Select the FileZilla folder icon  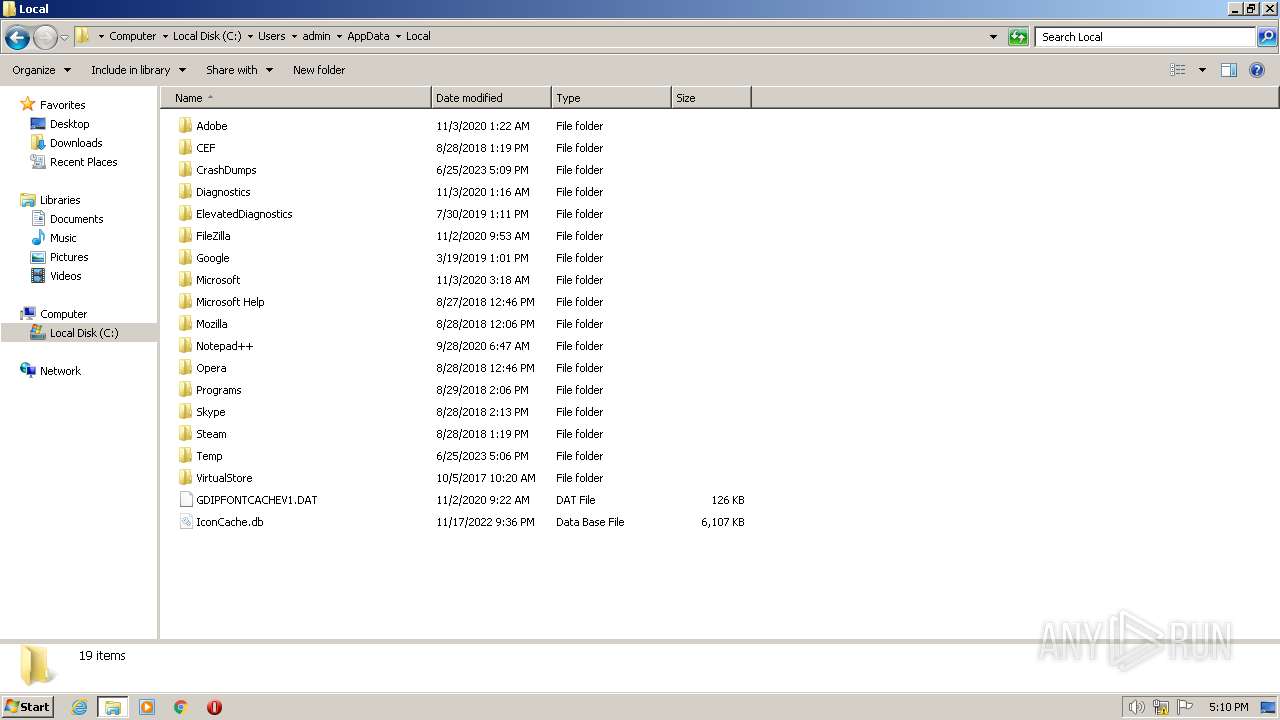[x=185, y=236]
